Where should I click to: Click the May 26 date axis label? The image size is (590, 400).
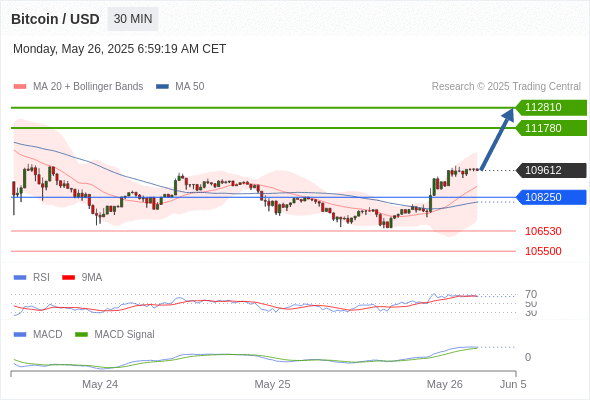(445, 384)
